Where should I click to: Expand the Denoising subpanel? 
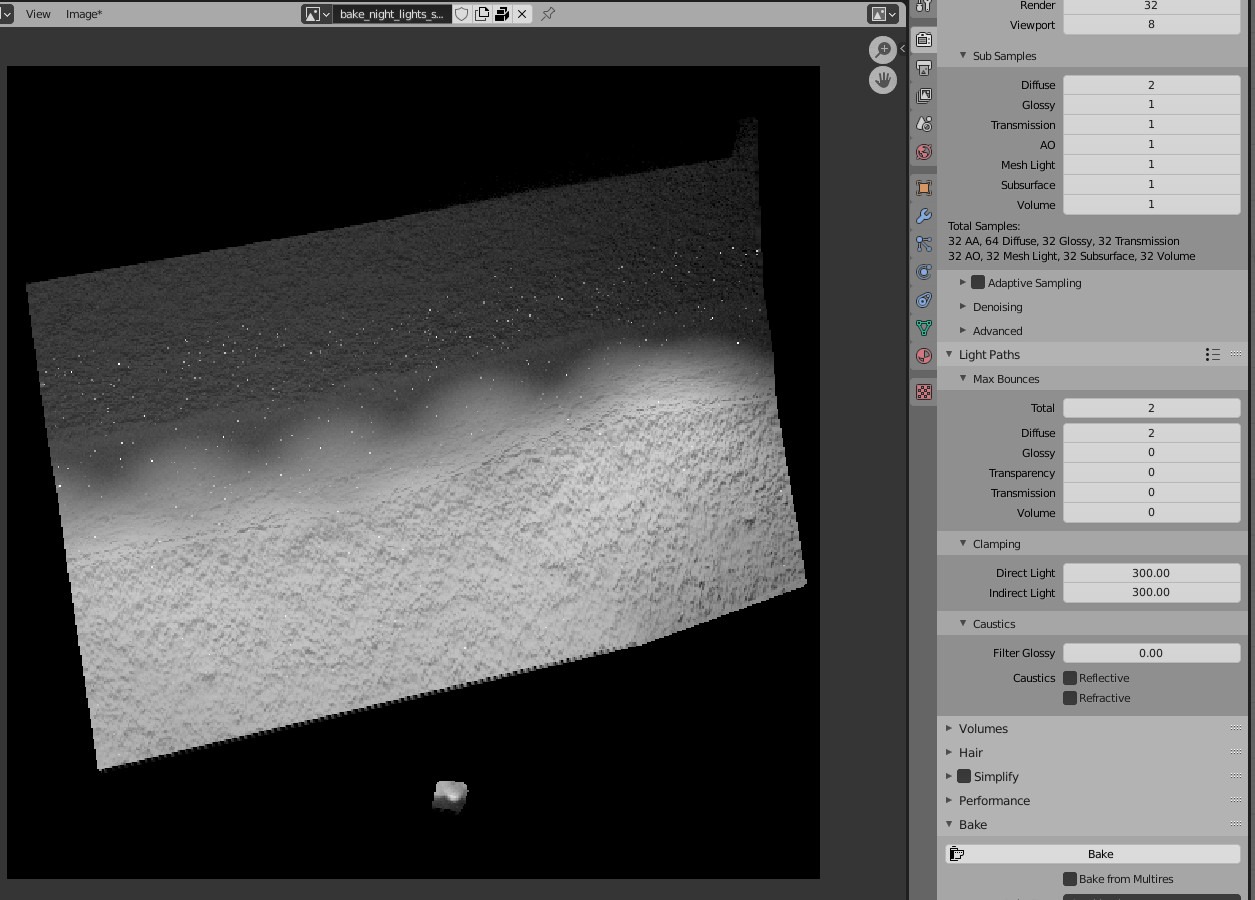[963, 307]
